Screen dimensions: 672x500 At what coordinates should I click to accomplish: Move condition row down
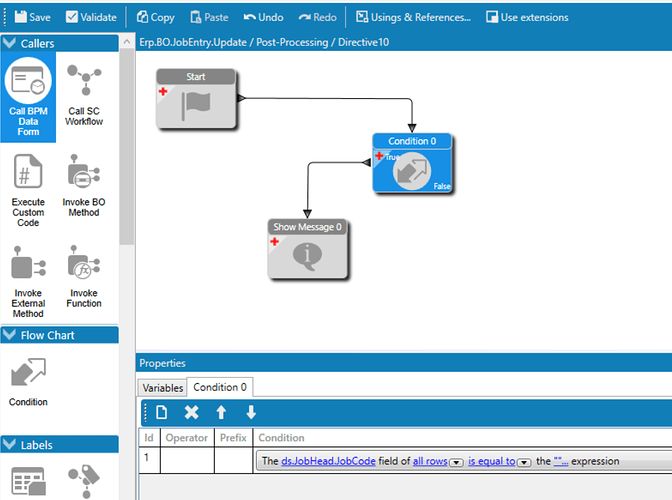tap(251, 413)
